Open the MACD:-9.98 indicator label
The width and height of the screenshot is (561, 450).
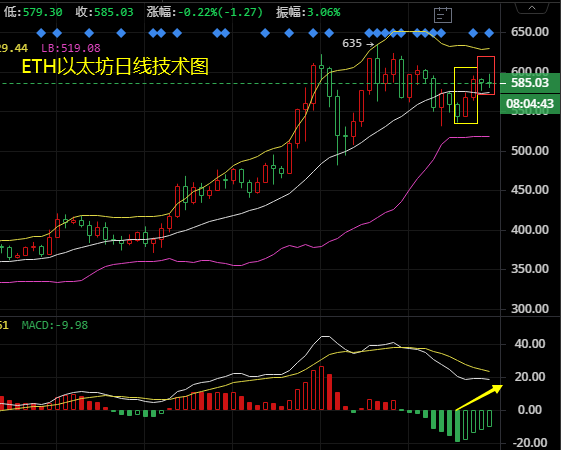point(55,325)
